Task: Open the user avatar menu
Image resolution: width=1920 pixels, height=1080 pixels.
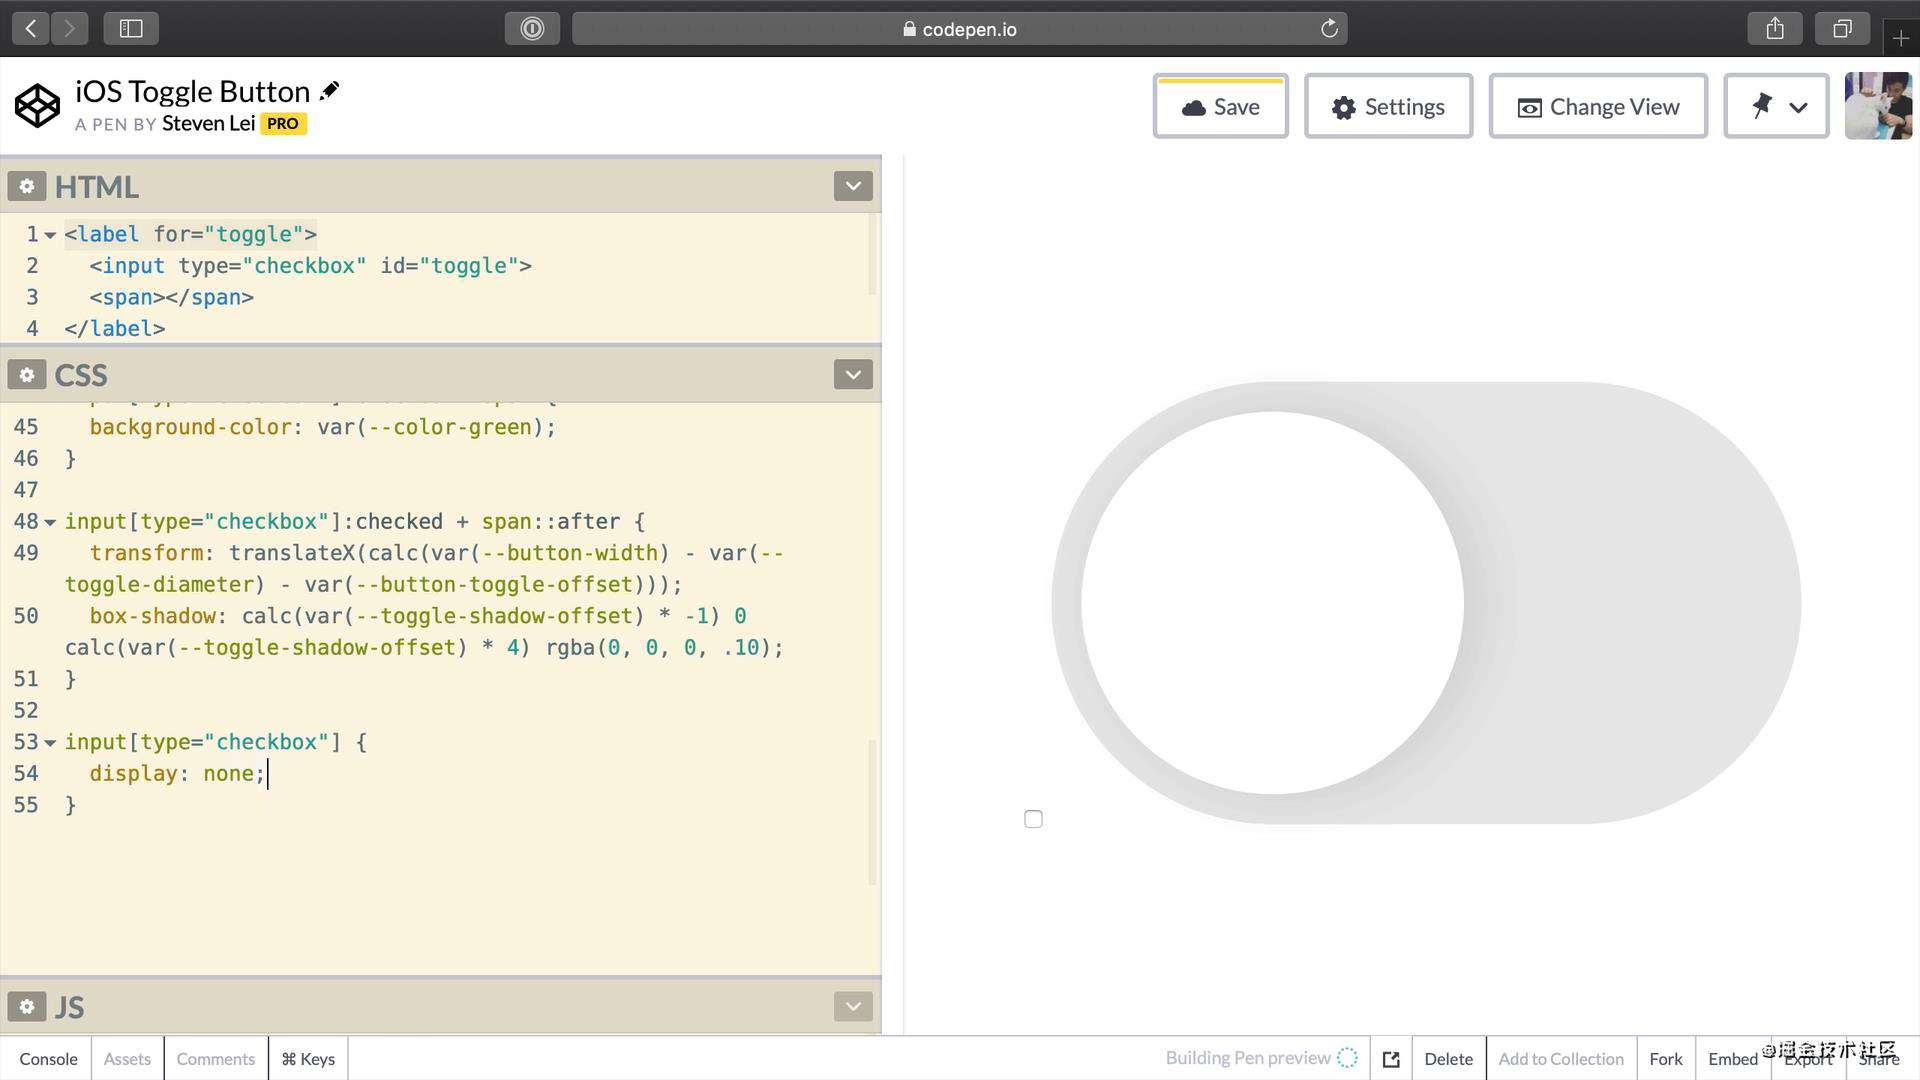Action: click(x=1878, y=106)
